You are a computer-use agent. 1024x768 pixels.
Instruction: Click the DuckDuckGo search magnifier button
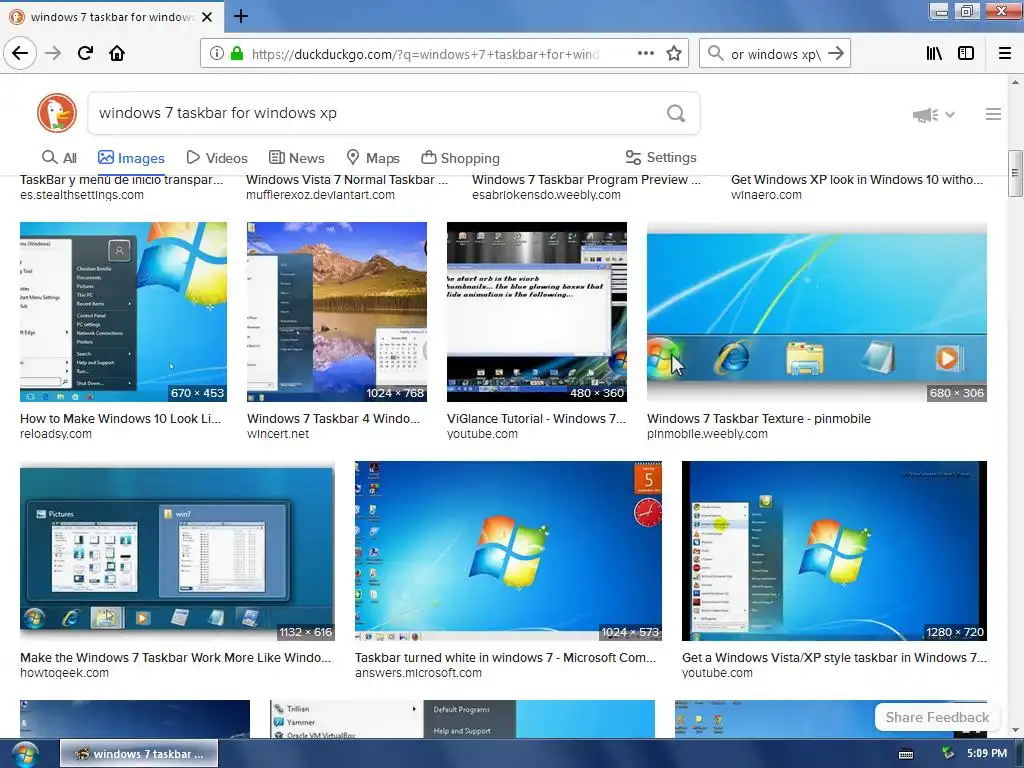[x=676, y=114]
